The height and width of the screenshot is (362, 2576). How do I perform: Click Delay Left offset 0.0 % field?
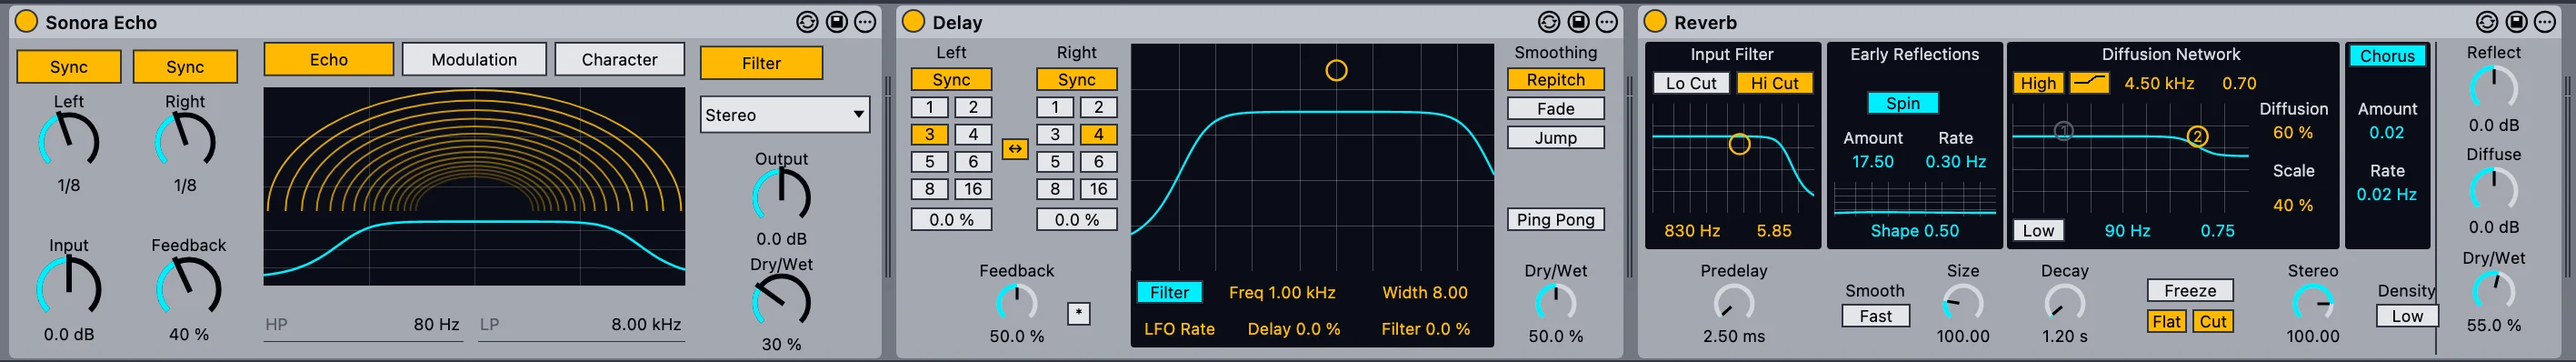[x=951, y=219]
